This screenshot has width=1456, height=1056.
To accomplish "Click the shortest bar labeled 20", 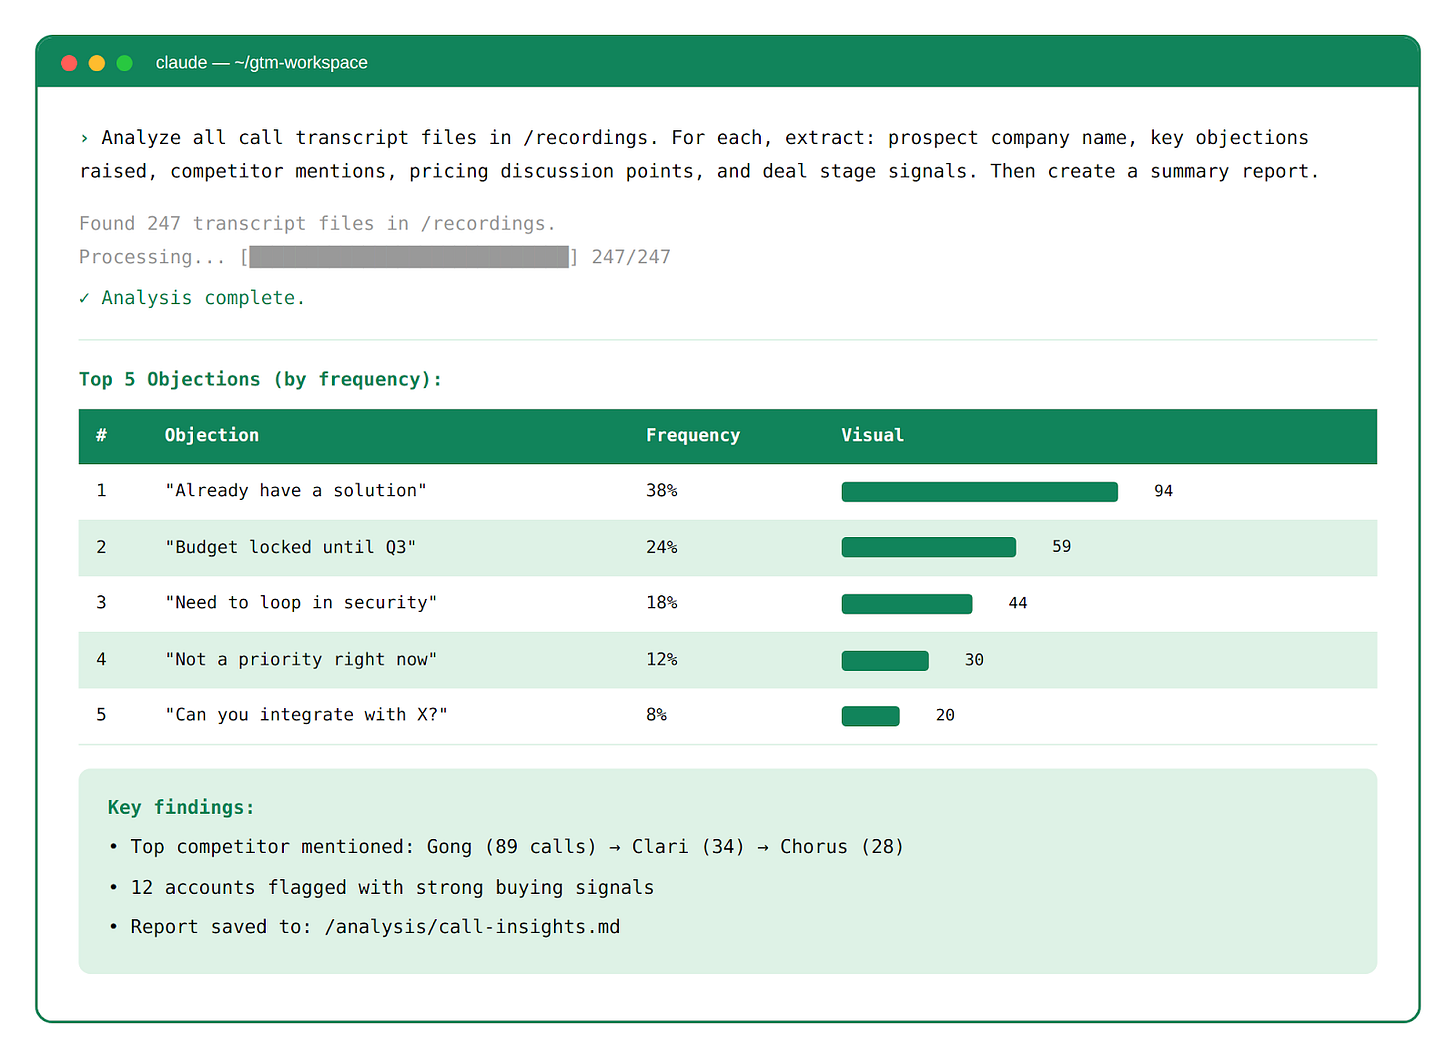I will (870, 715).
